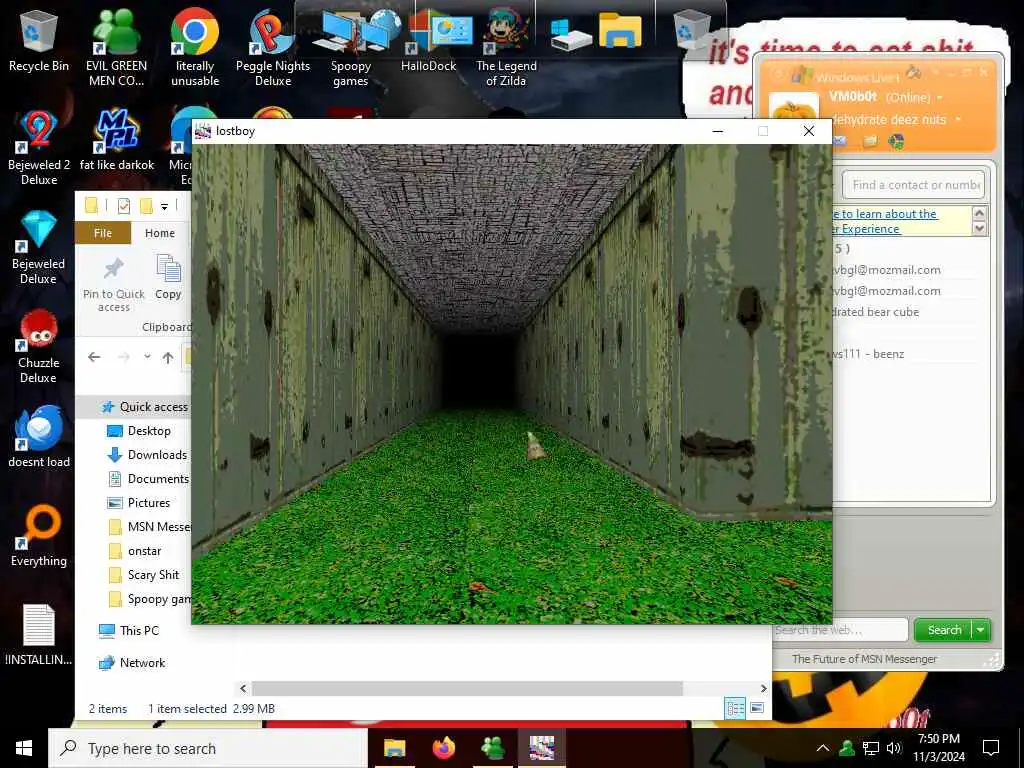
Task: Open personal message dropdown arrow in Messenger
Action: (958, 120)
